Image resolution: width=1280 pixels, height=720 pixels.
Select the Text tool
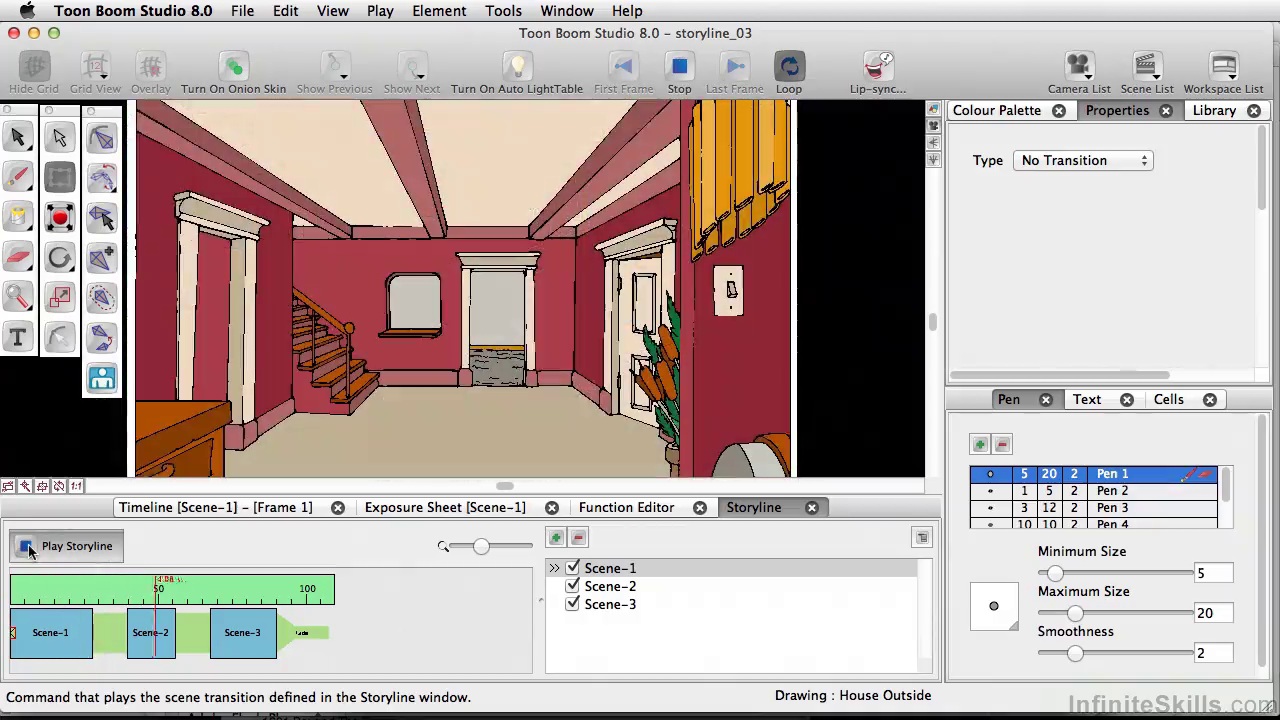18,337
